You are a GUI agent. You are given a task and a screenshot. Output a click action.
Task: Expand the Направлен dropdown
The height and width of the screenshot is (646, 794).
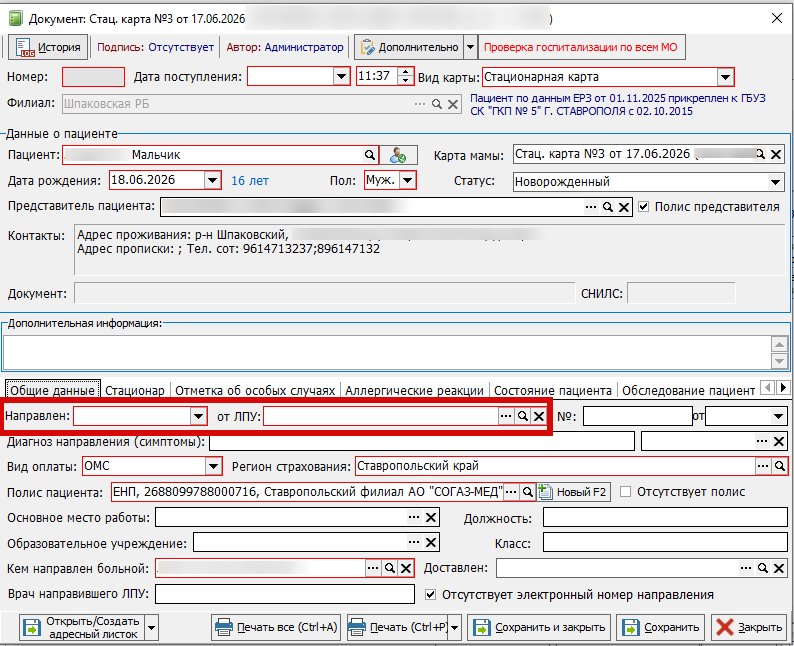[x=198, y=416]
